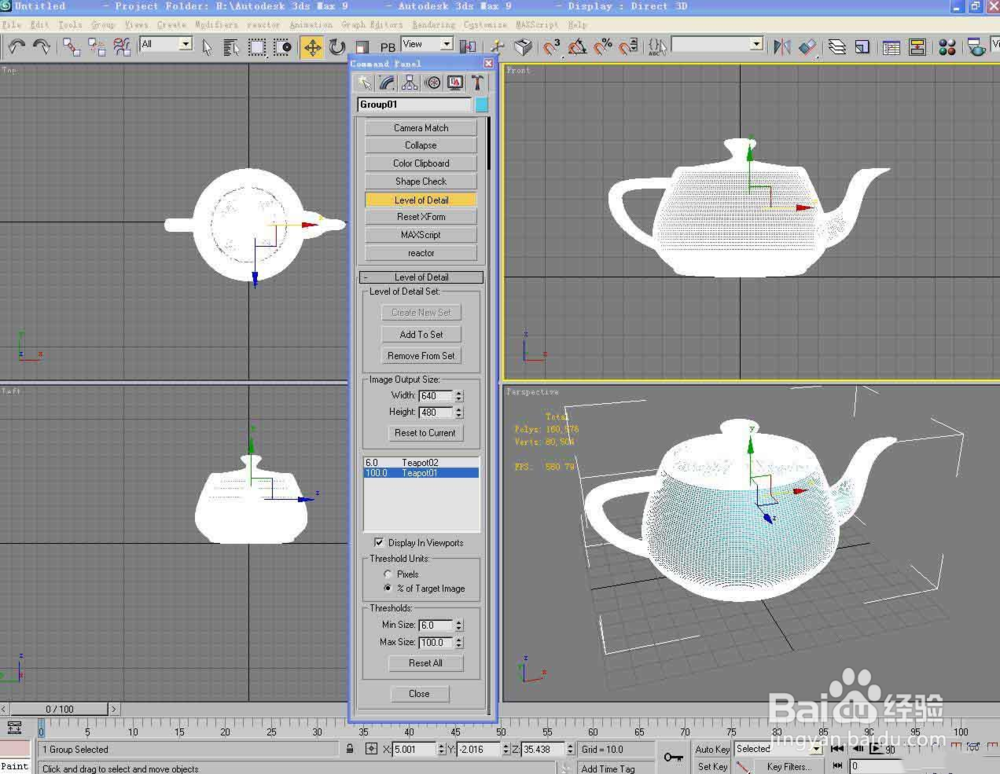Screen dimensions: 1000x774
Task: Click the reactor utility button
Action: (x=421, y=253)
